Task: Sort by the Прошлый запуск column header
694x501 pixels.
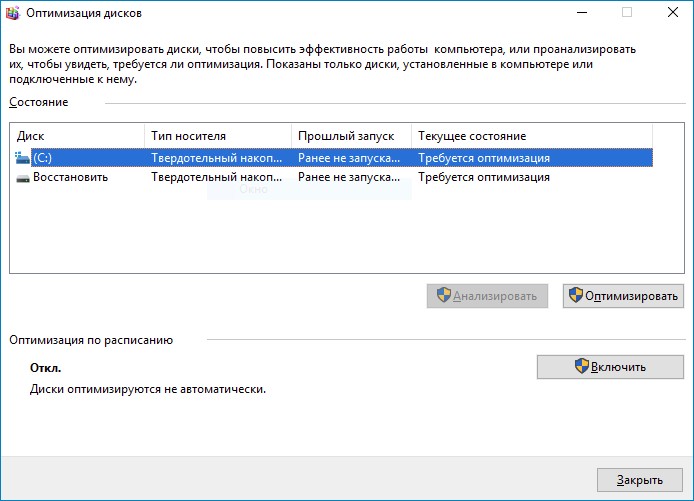Action: click(x=351, y=135)
